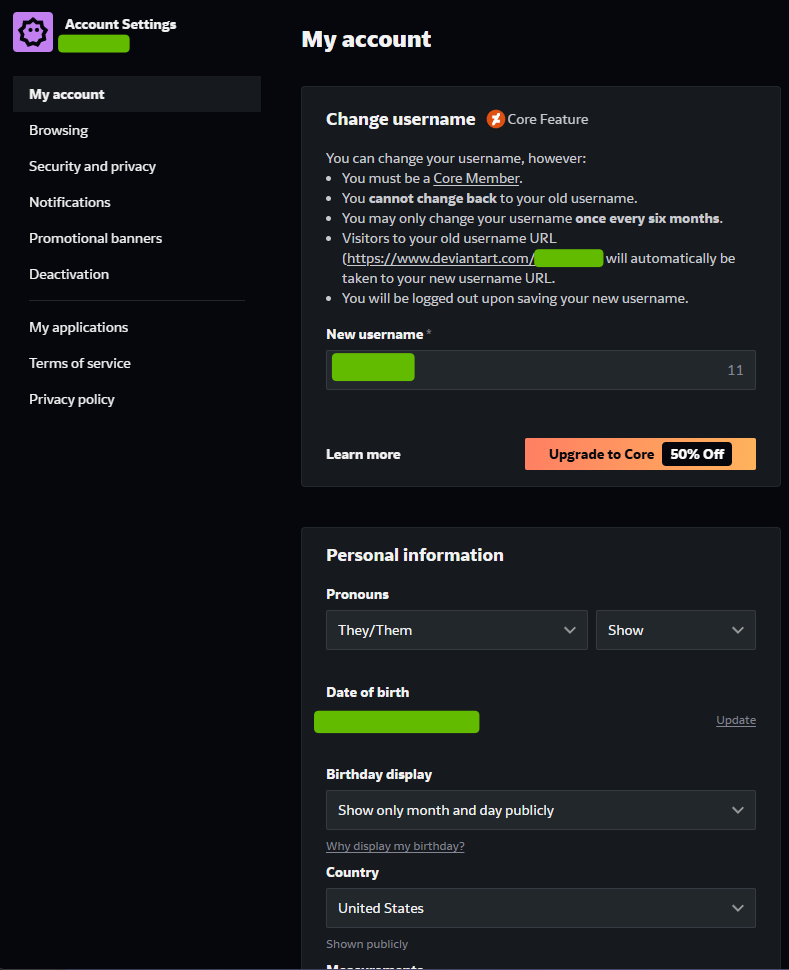Image resolution: width=789 pixels, height=970 pixels.
Task: Open the Notifications settings section
Action: pyautogui.click(x=70, y=202)
